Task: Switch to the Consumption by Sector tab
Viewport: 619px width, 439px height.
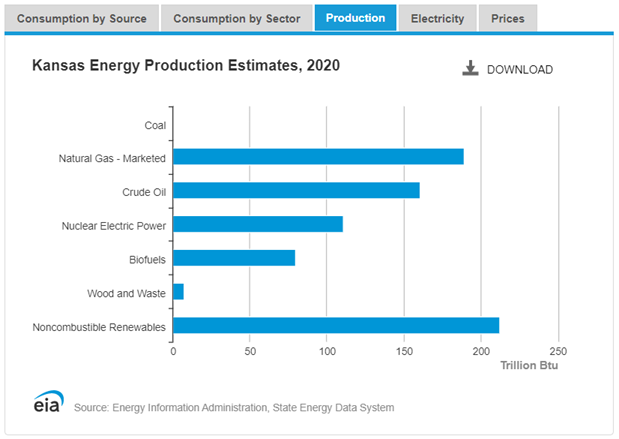Action: click(236, 18)
